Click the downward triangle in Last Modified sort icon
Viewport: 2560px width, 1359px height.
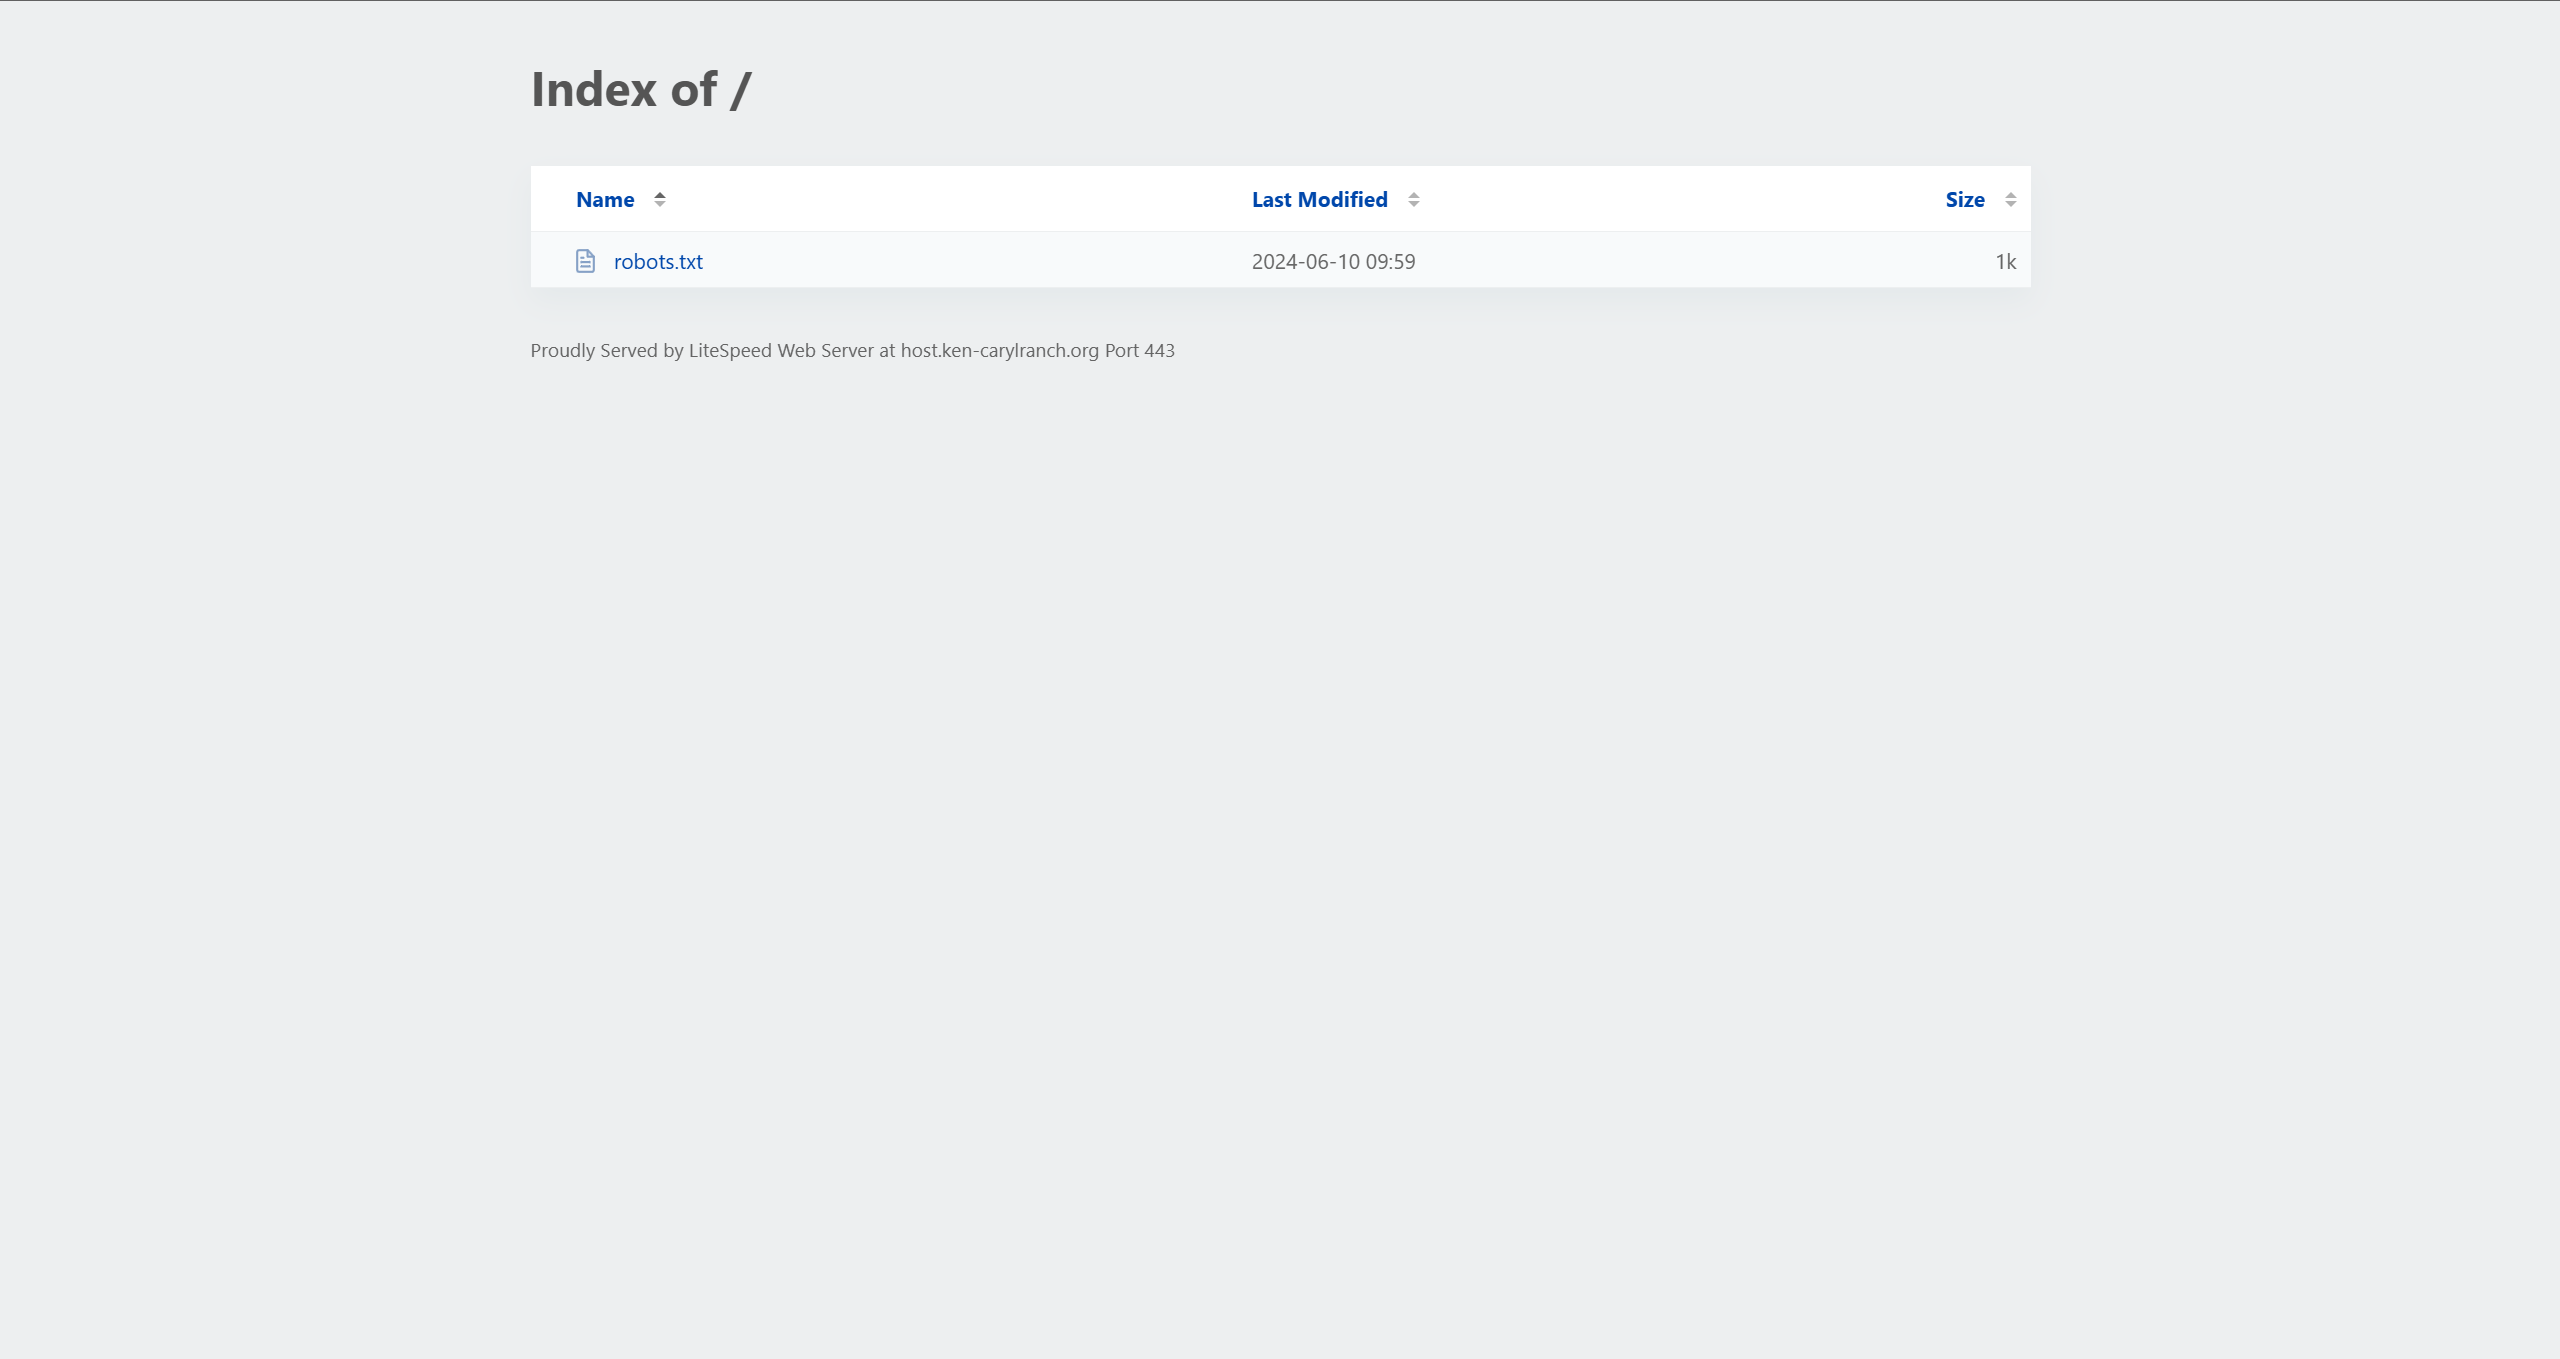pos(1413,204)
